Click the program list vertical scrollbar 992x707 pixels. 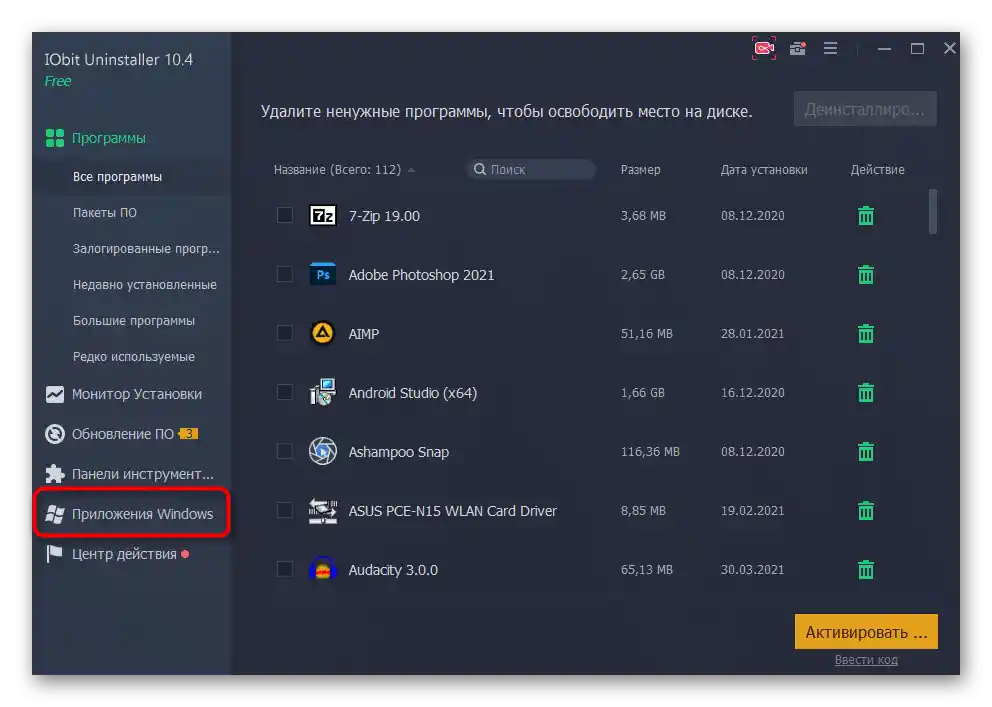click(933, 211)
